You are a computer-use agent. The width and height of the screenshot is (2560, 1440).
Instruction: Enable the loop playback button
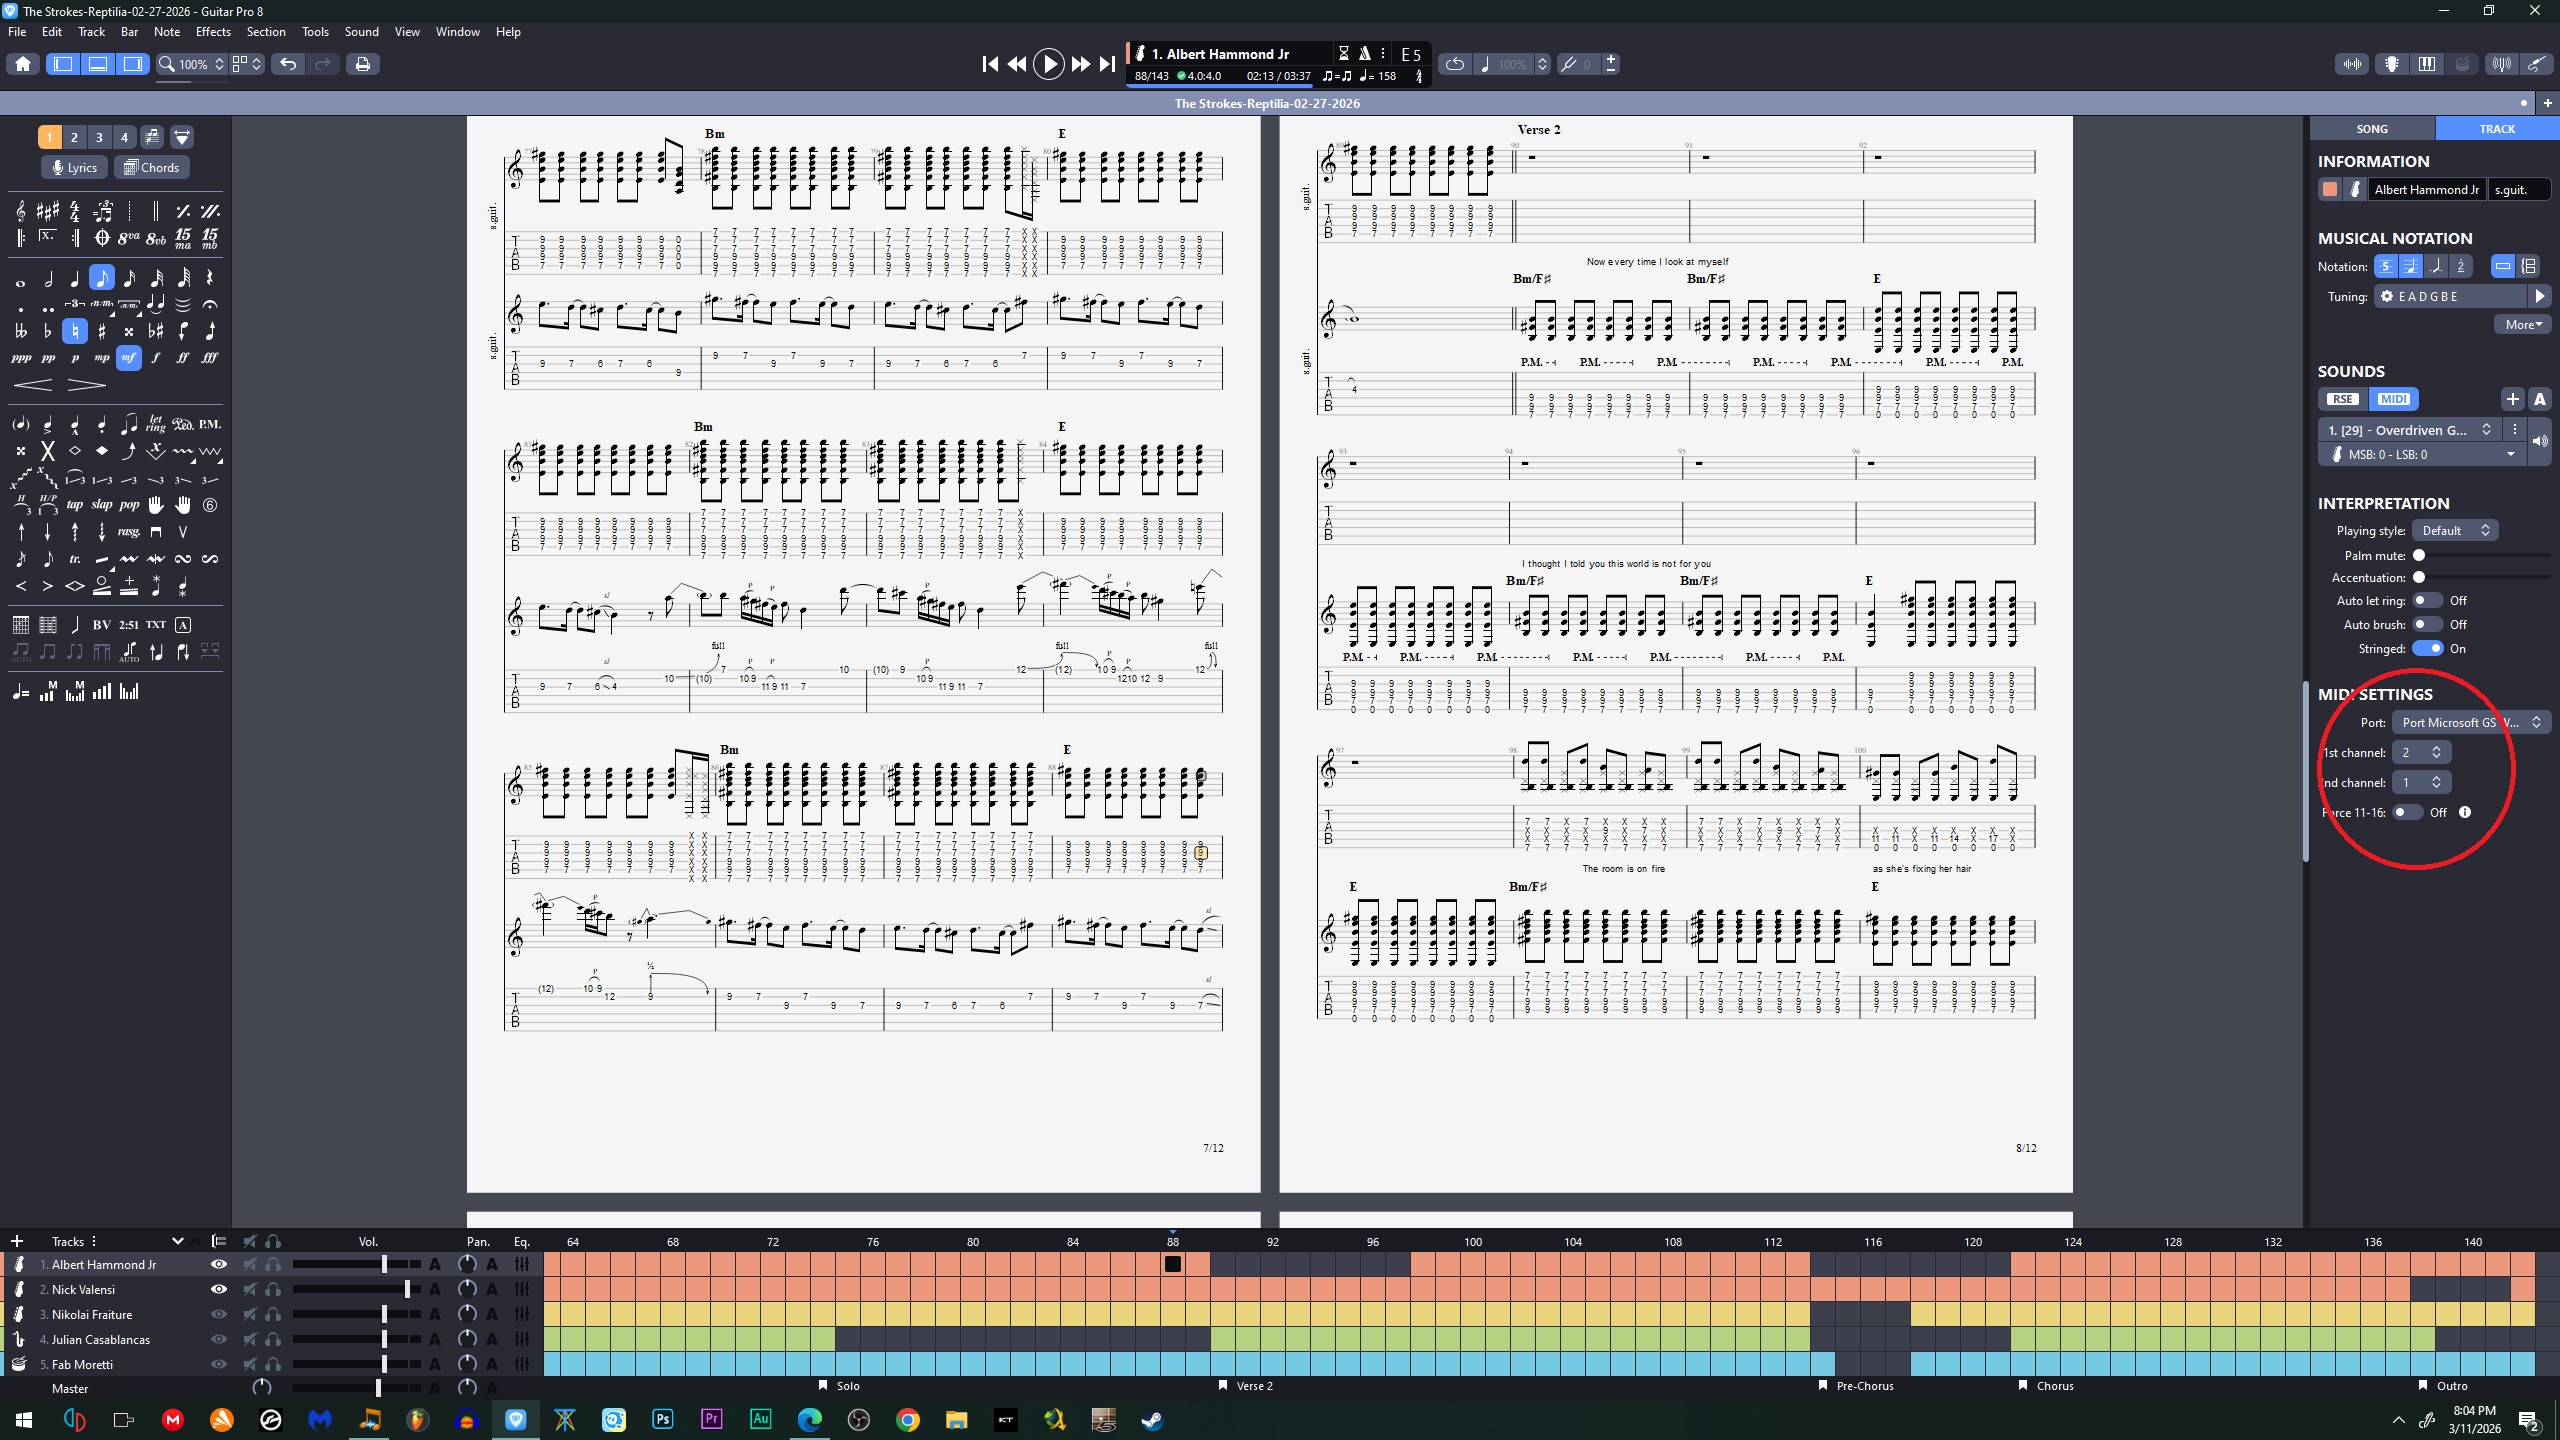click(1455, 64)
